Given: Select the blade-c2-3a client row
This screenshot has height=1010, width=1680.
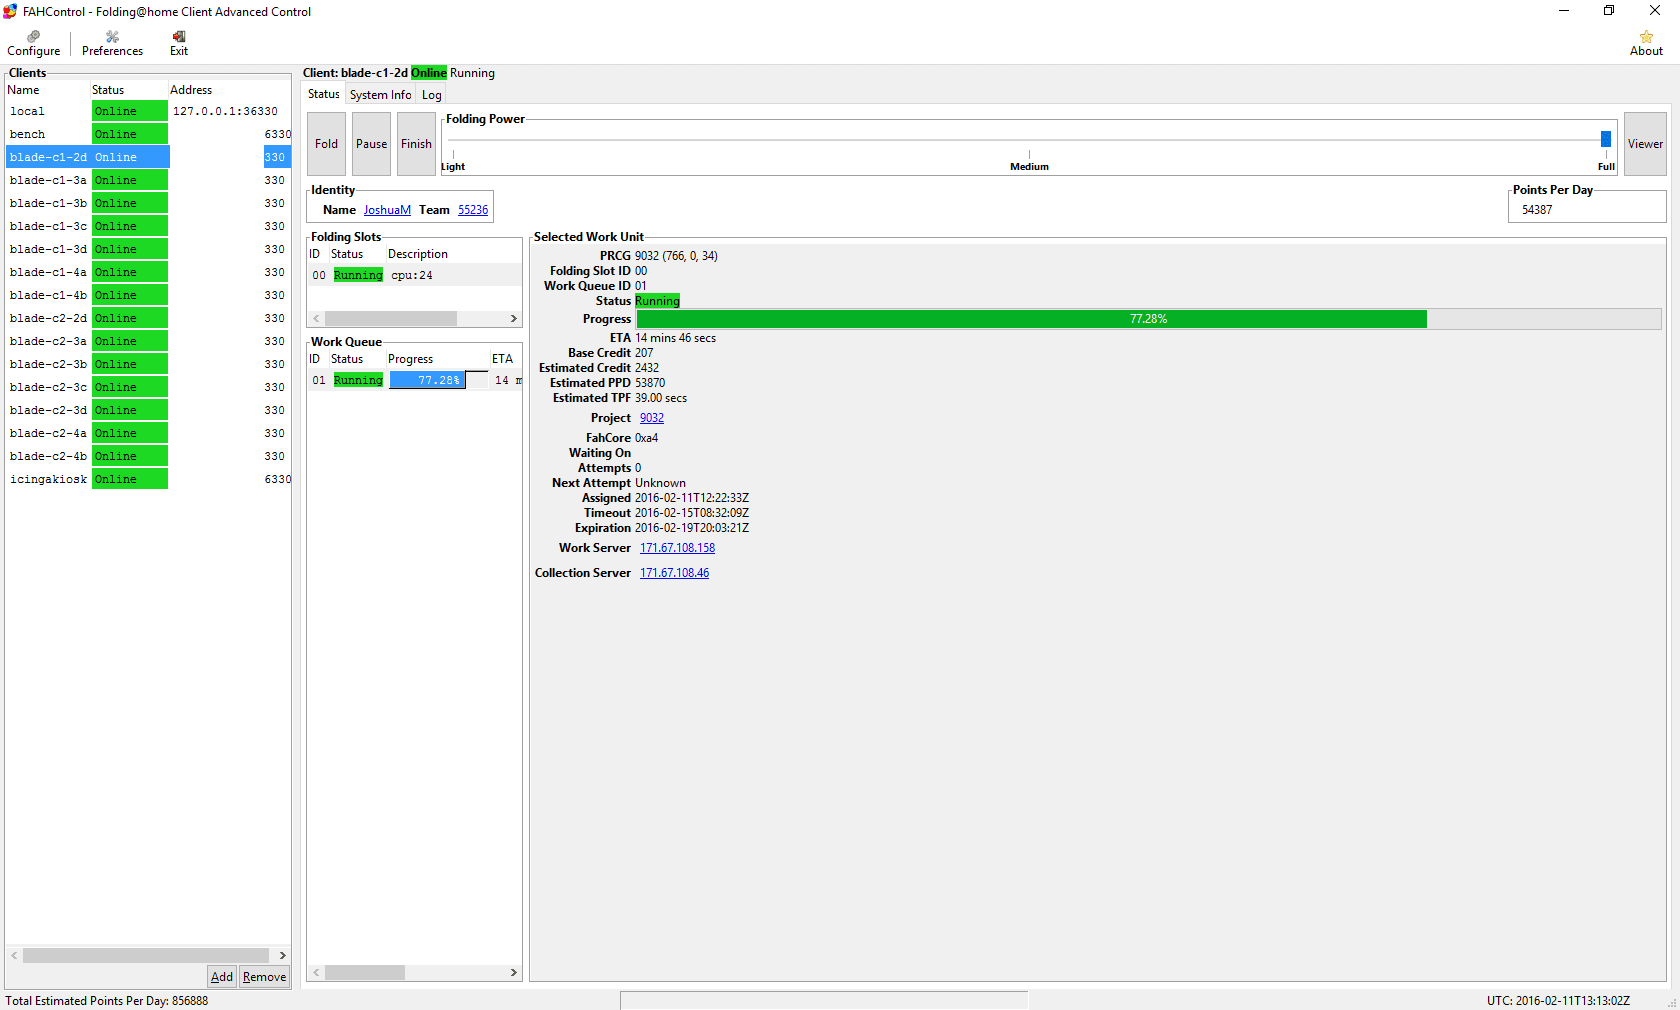Looking at the screenshot, I should click(x=148, y=341).
